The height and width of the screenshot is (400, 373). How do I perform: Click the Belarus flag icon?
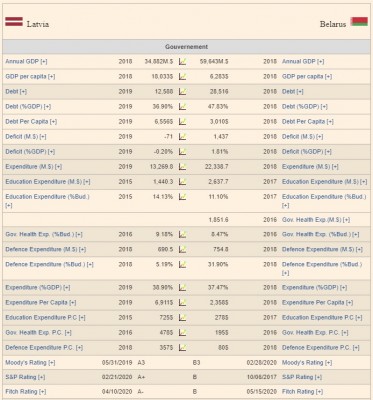pos(359,22)
